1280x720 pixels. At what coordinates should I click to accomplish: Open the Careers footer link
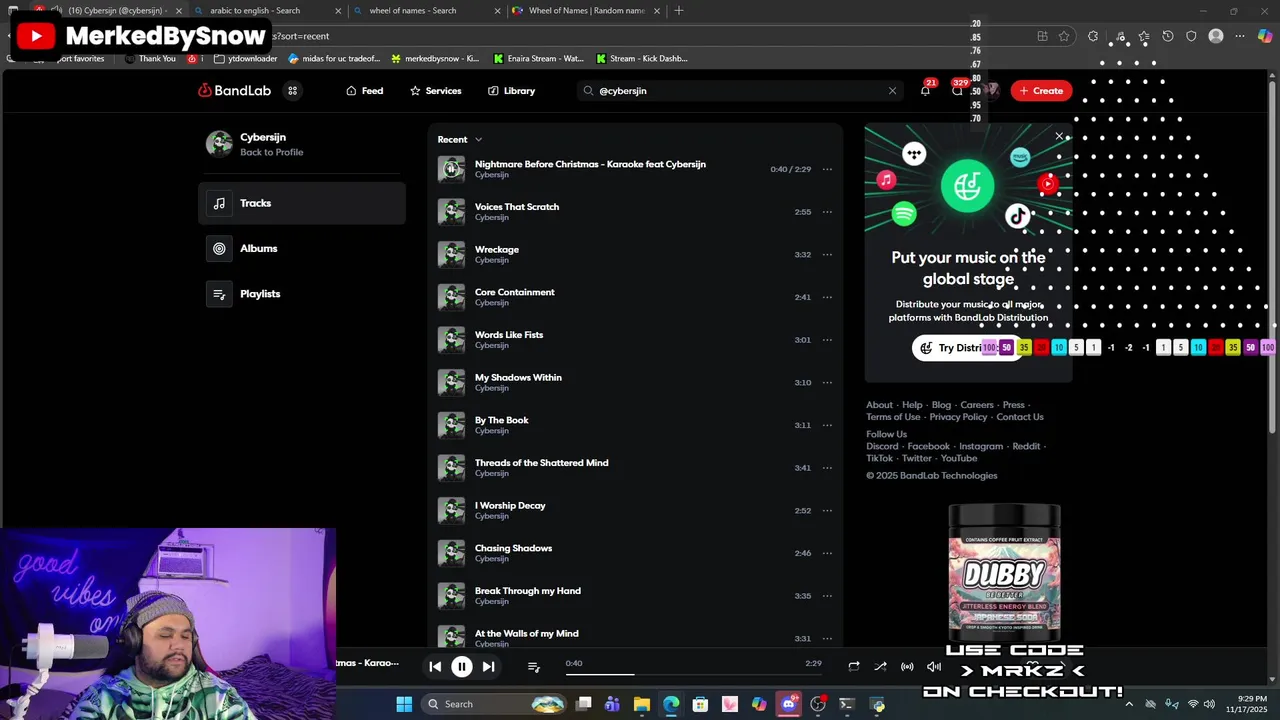point(977,405)
